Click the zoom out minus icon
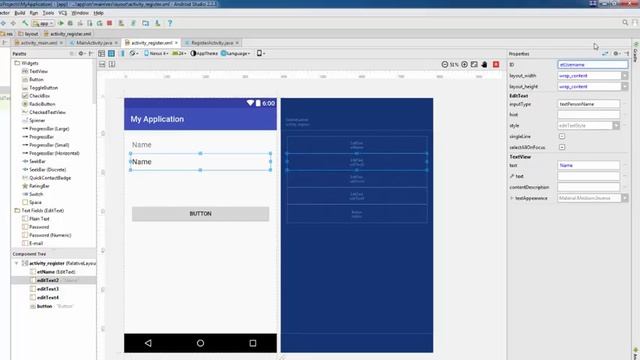Viewport: 640px width, 360px height. 445,64
